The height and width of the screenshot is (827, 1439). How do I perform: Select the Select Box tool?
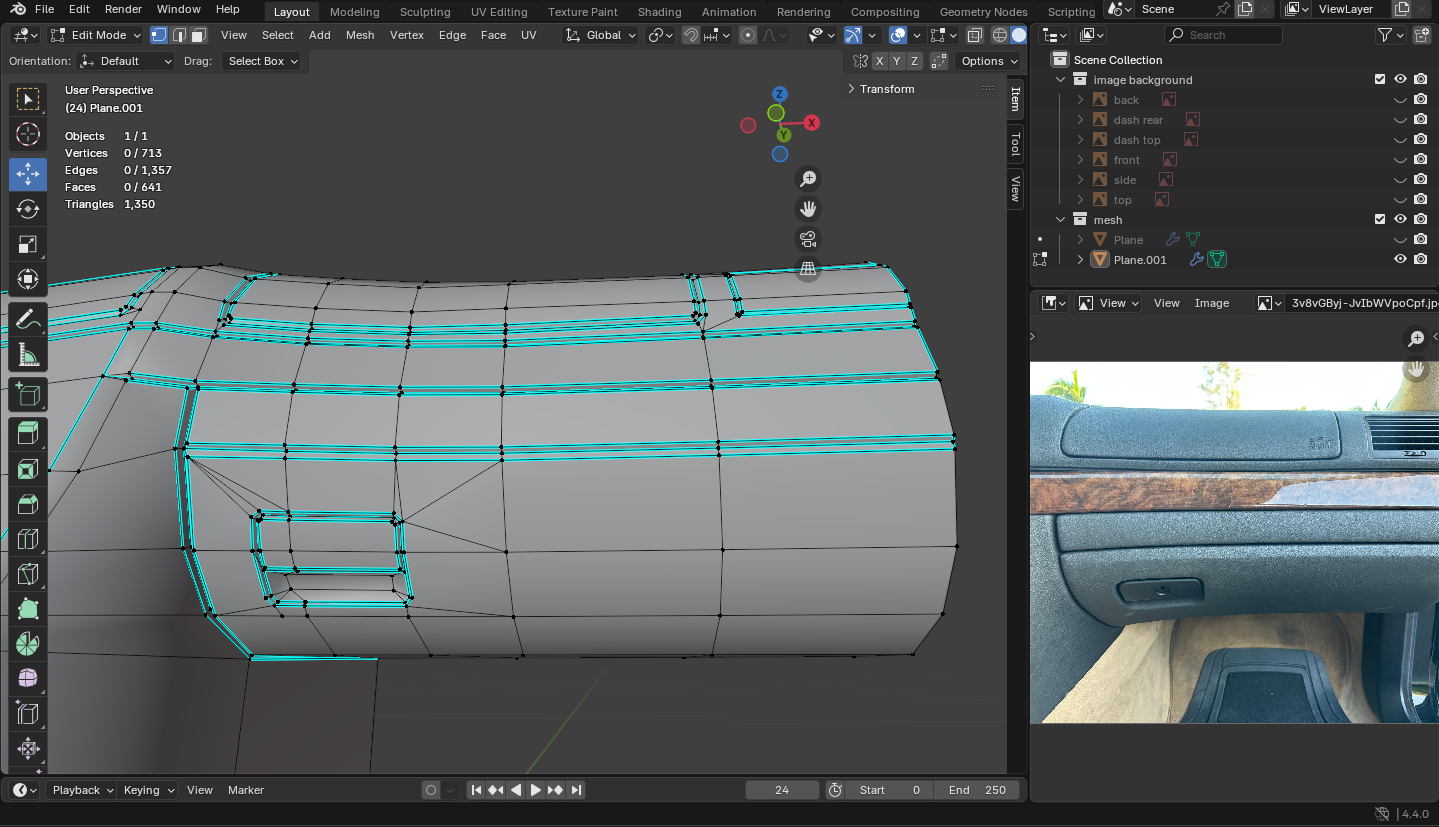coord(28,99)
